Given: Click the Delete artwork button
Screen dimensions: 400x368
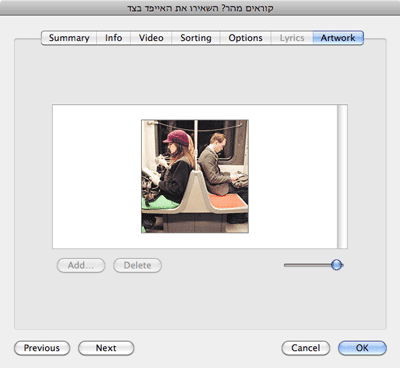Looking at the screenshot, I should [x=137, y=266].
